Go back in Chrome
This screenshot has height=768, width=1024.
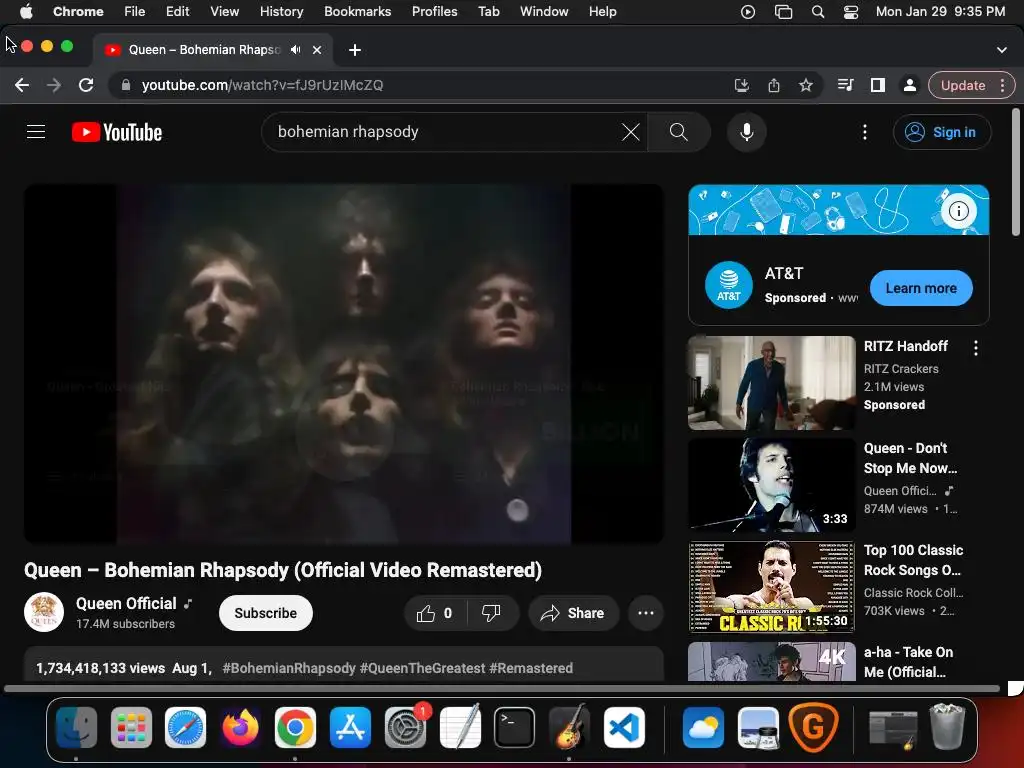pyautogui.click(x=22, y=85)
